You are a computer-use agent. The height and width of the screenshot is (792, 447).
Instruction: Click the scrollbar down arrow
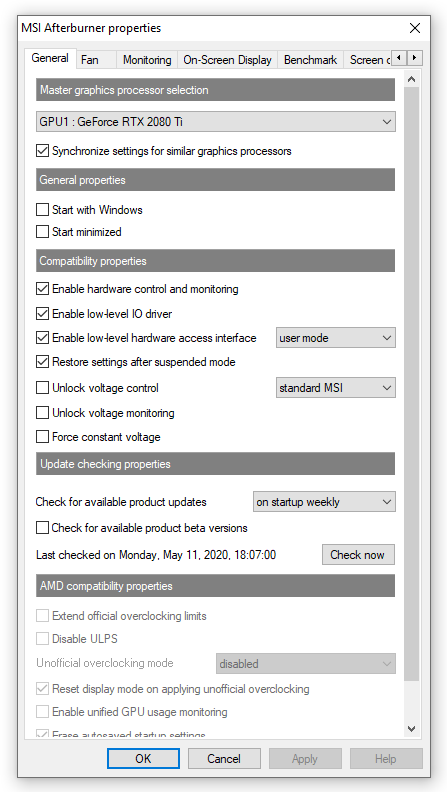[x=411, y=729]
